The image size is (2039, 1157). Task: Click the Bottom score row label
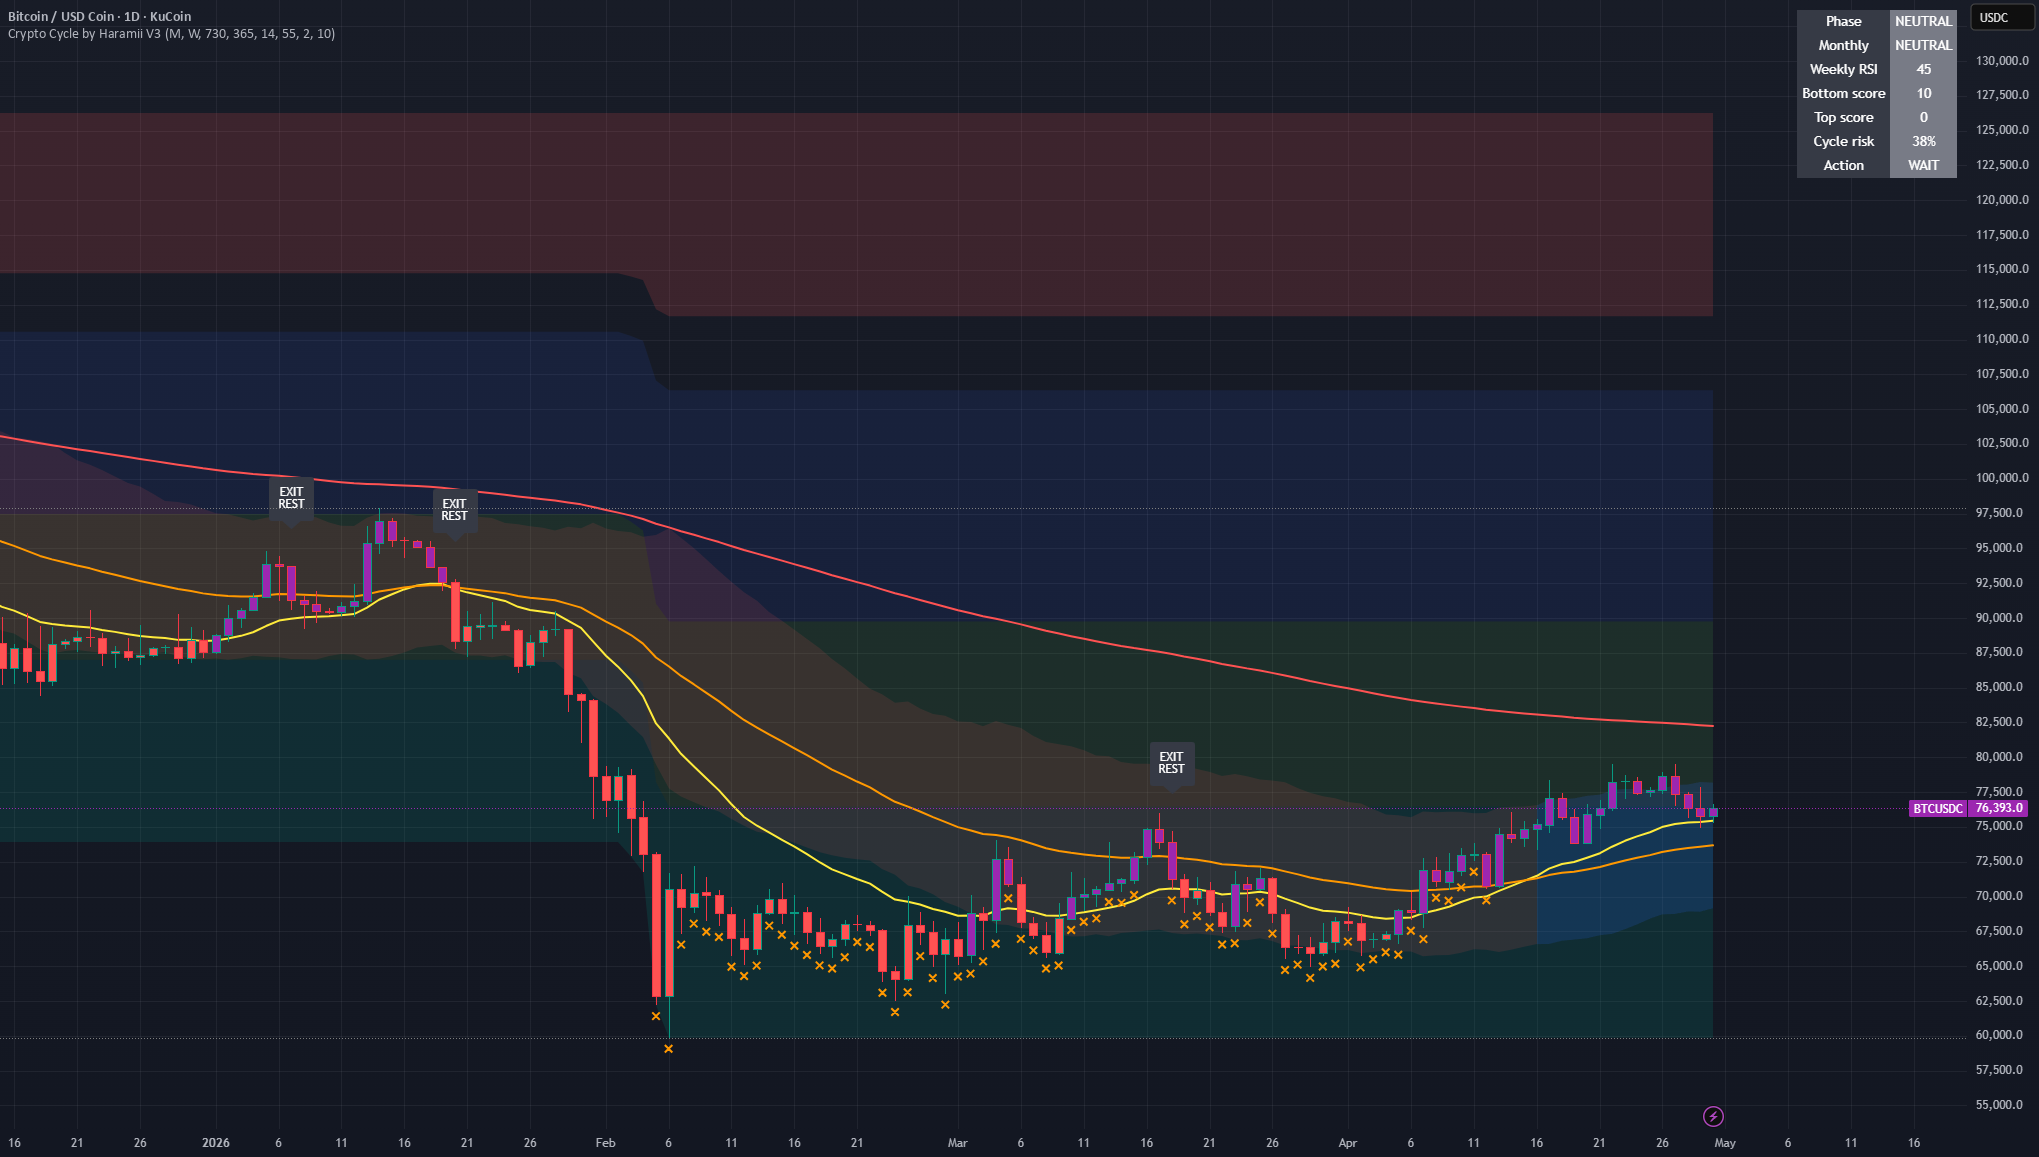(1843, 93)
